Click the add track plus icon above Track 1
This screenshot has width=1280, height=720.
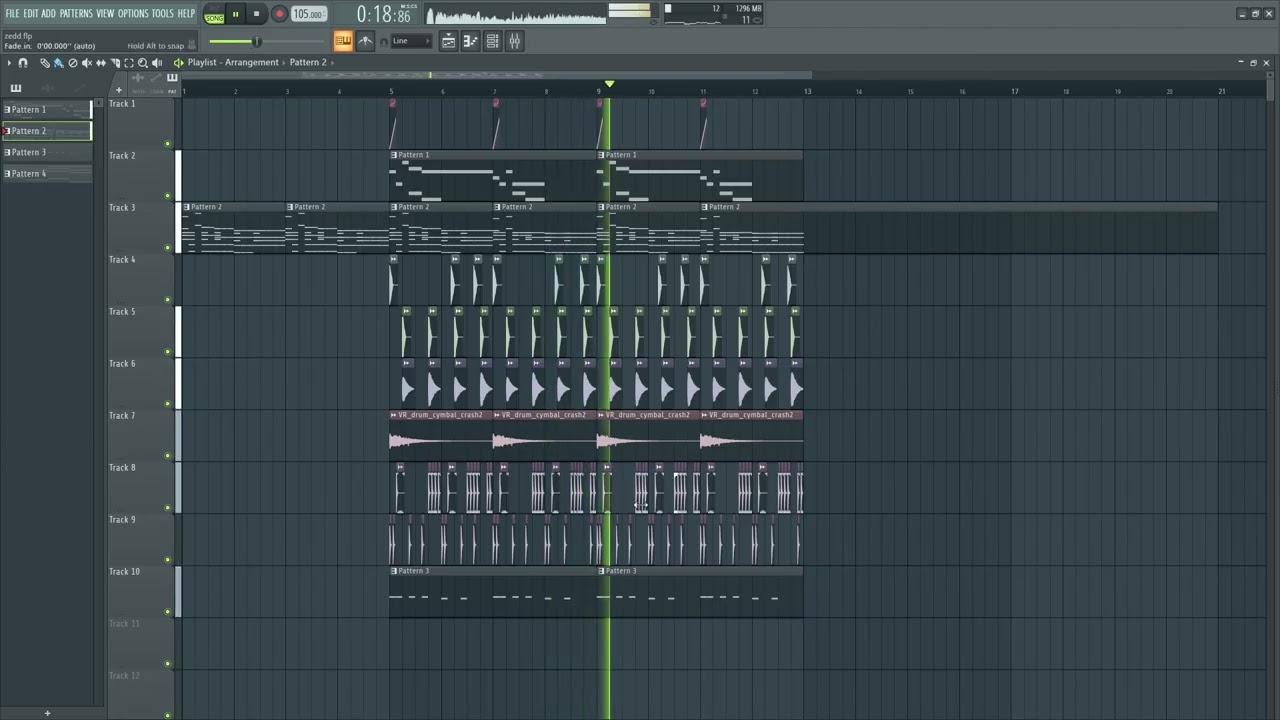118,90
